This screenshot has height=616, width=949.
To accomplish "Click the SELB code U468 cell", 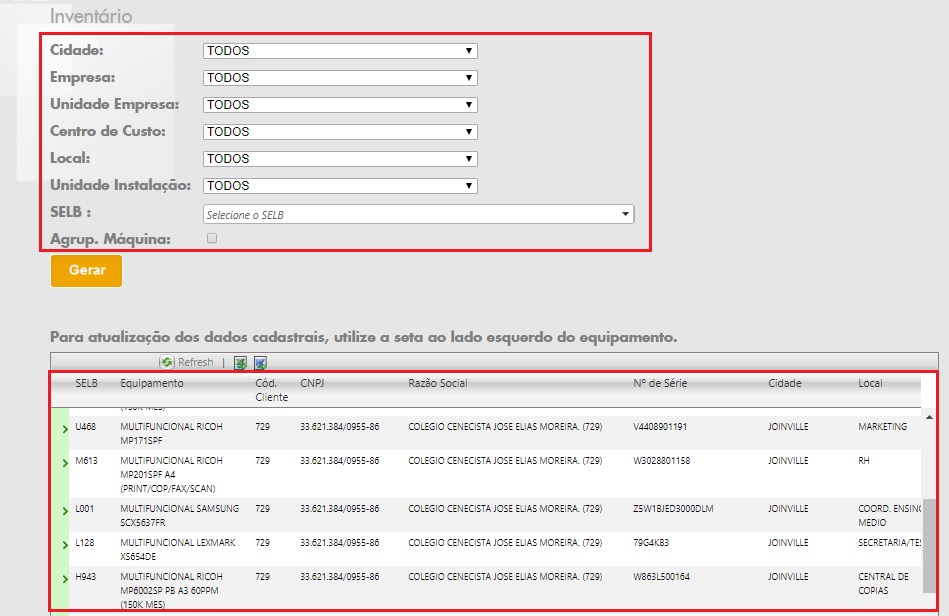I will point(85,427).
